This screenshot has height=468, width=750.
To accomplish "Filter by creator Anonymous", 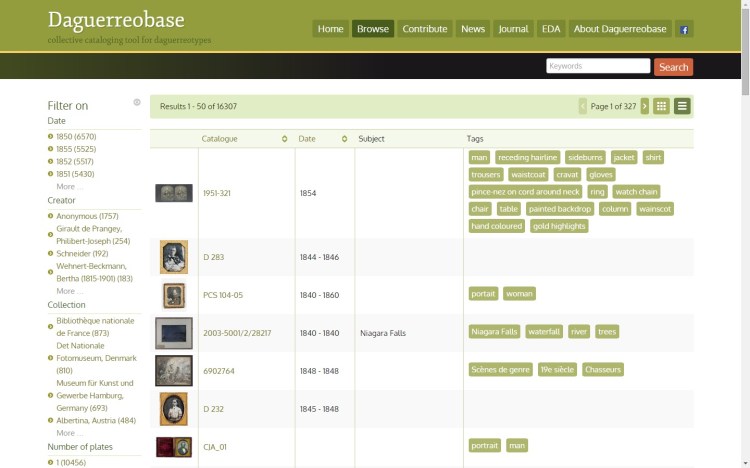I will click(x=87, y=216).
